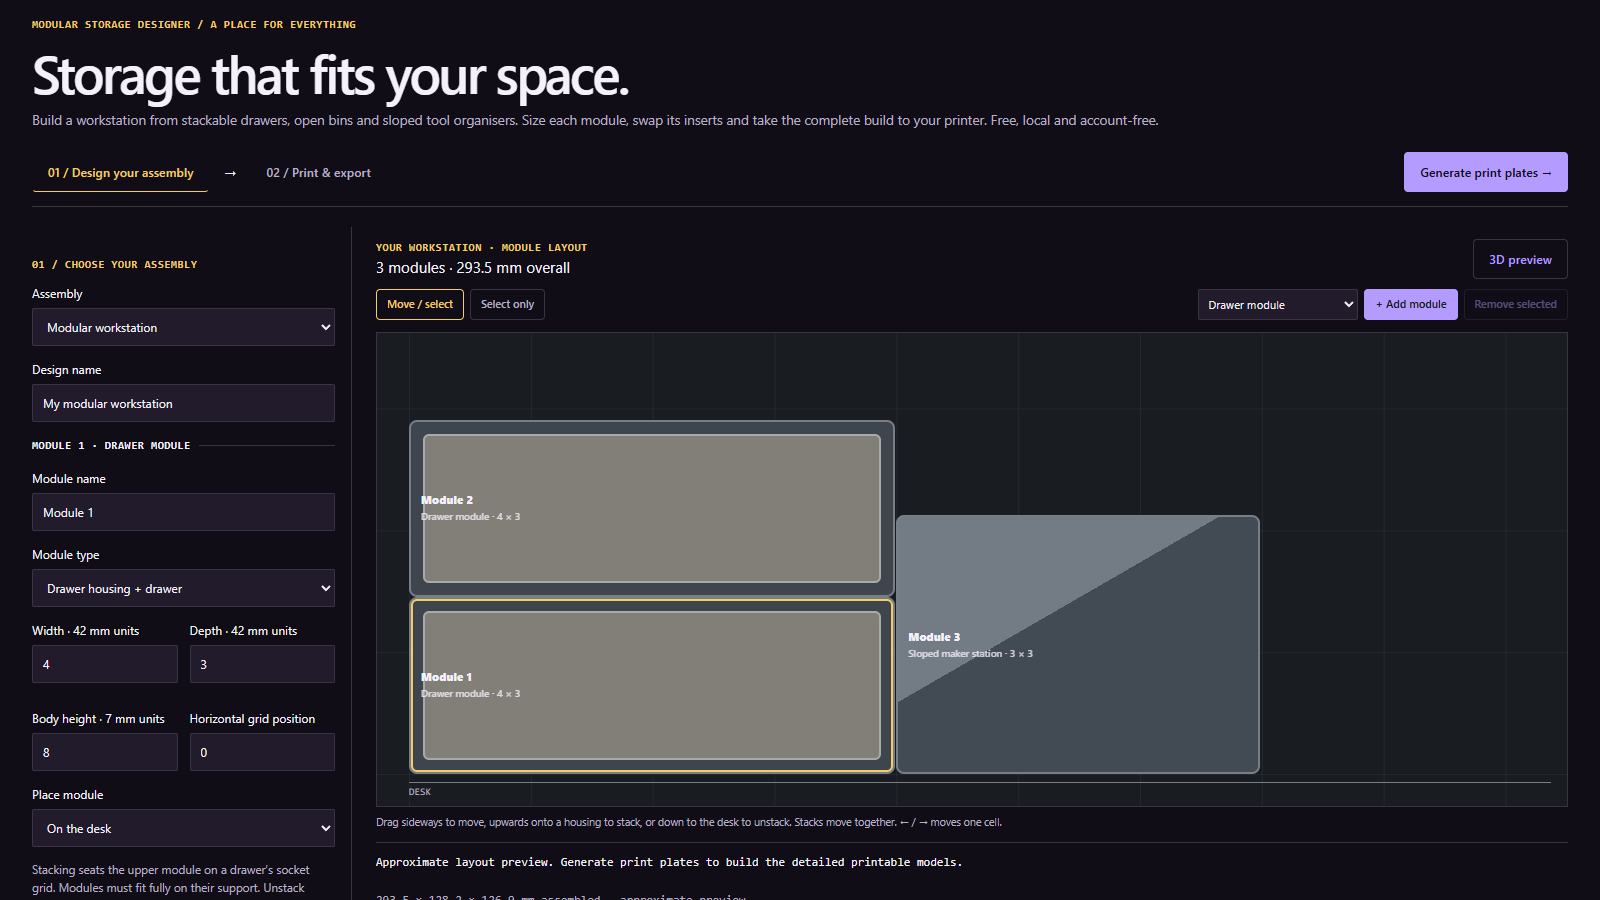
Task: Enable Move / select mode
Action: click(x=420, y=304)
